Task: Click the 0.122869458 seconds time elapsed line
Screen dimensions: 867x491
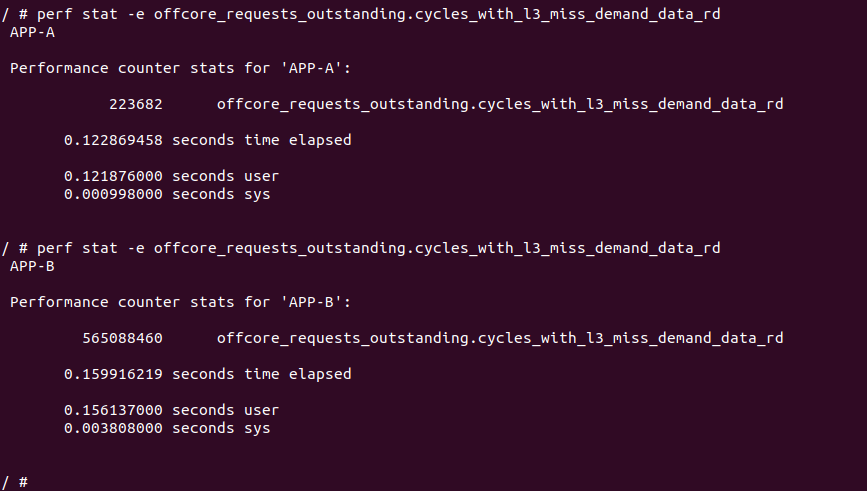Action: click(x=207, y=140)
